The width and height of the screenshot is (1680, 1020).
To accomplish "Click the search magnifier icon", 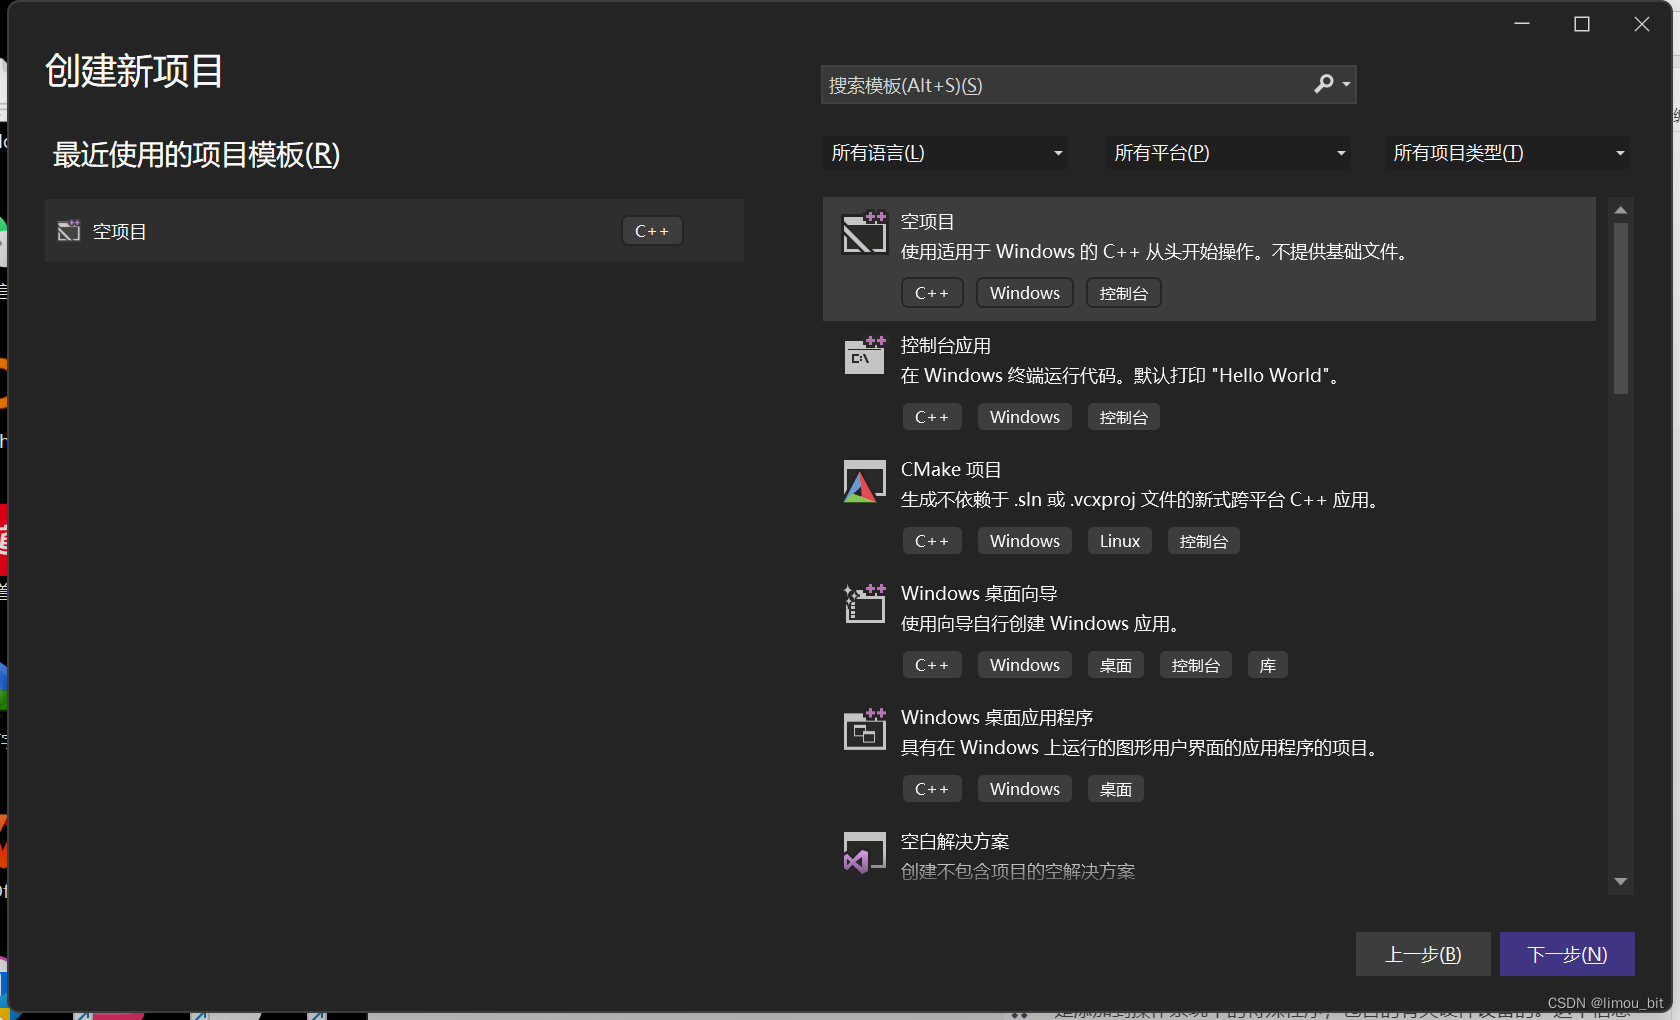I will [x=1325, y=84].
